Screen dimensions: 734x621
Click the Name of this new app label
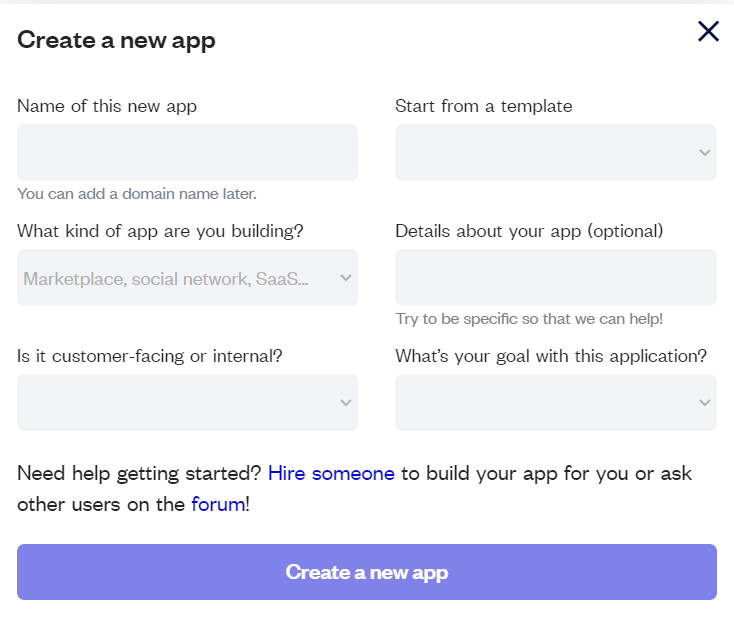pos(107,106)
